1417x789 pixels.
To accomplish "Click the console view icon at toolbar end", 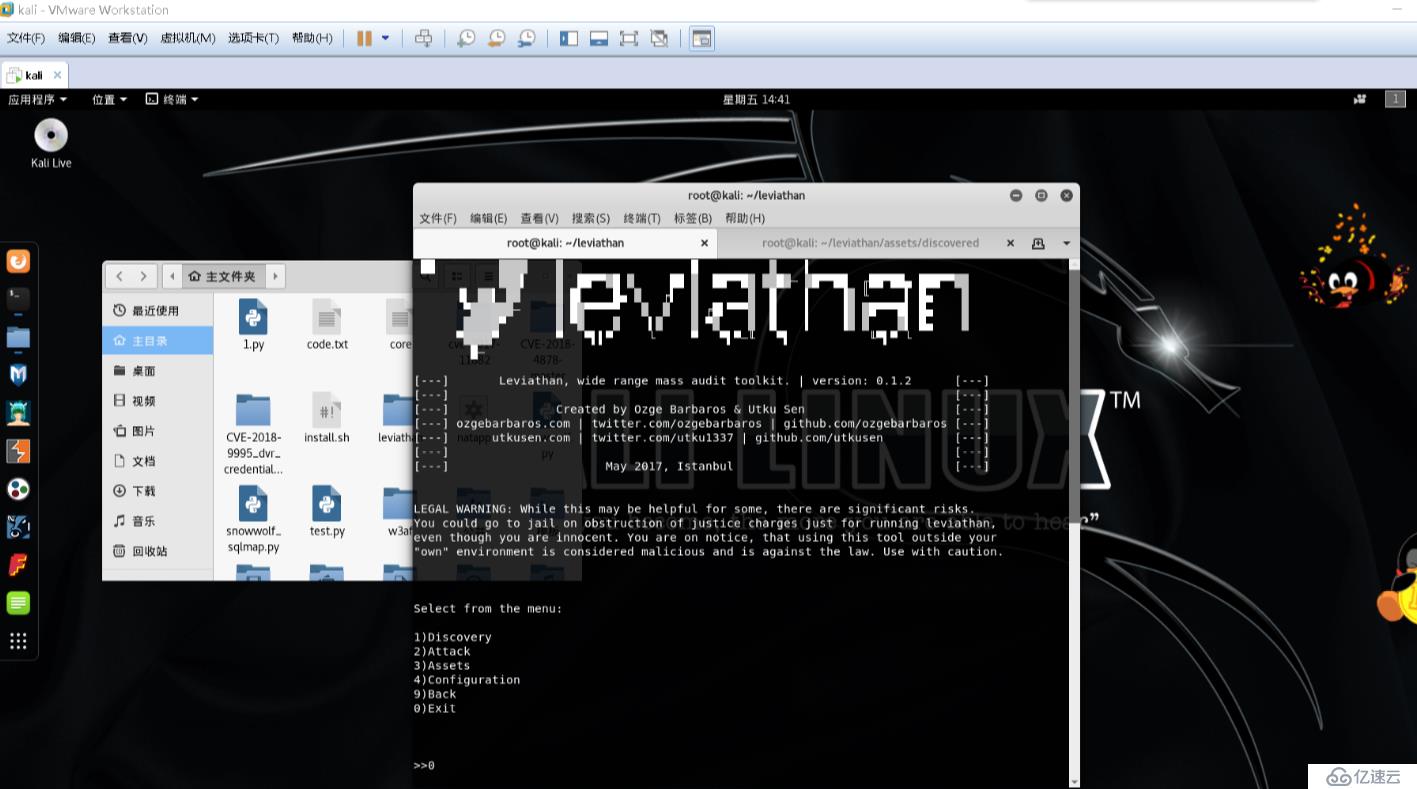I will [702, 38].
